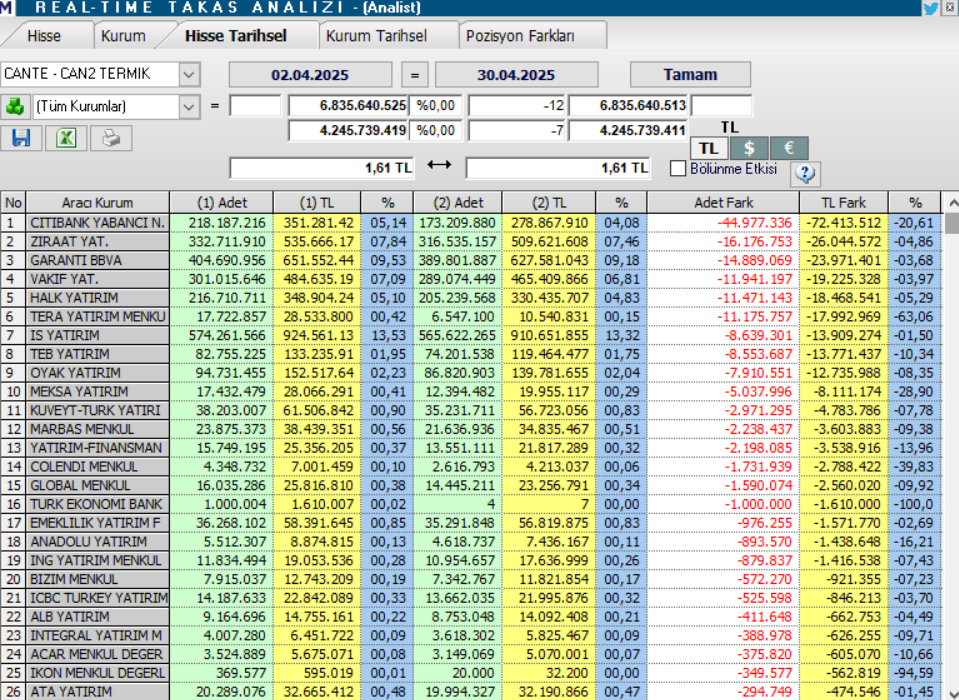Print the table using printer icon
The height and width of the screenshot is (700, 959).
[111, 138]
